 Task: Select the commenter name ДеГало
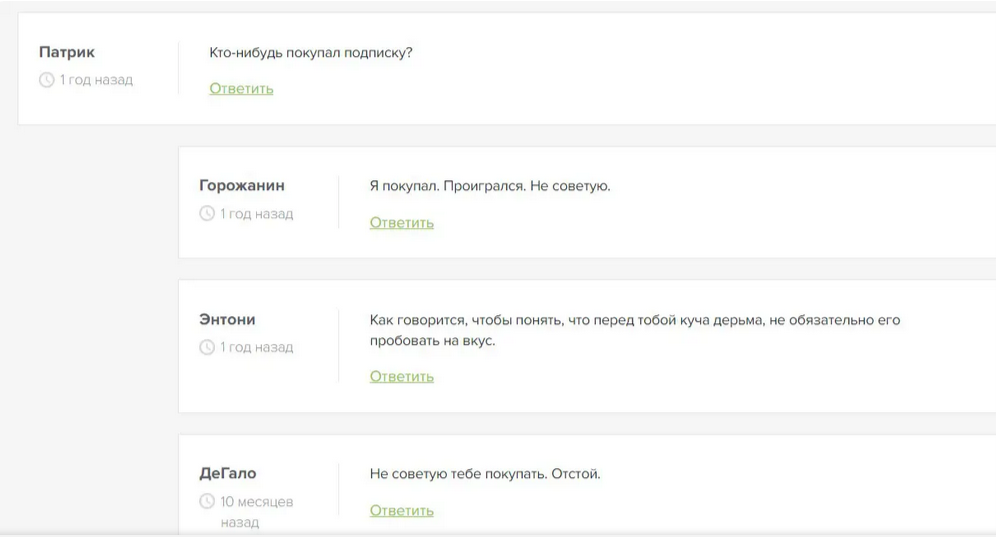click(229, 473)
